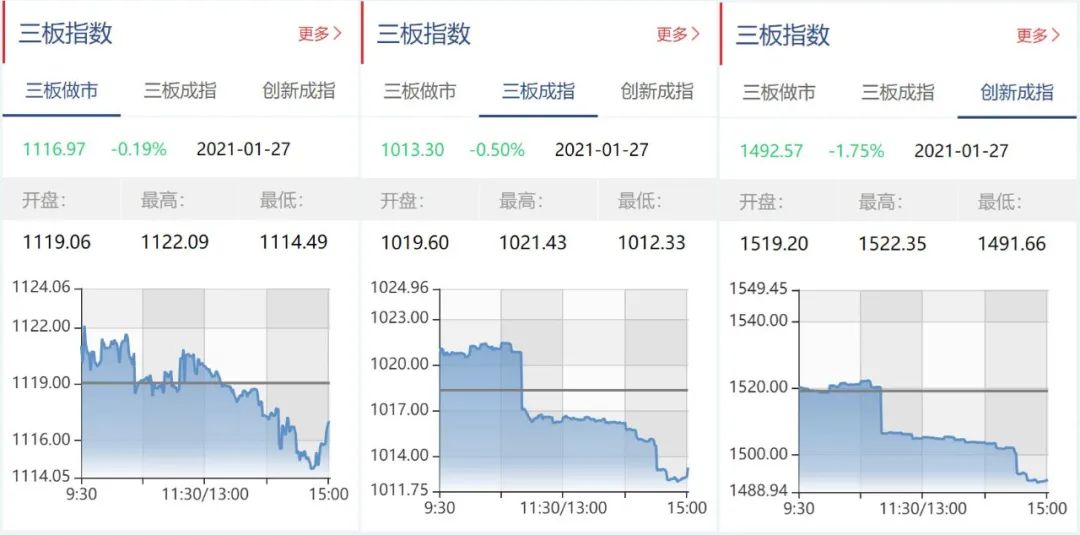Switch to 三板做市 tab in the middle panel

coord(420,91)
